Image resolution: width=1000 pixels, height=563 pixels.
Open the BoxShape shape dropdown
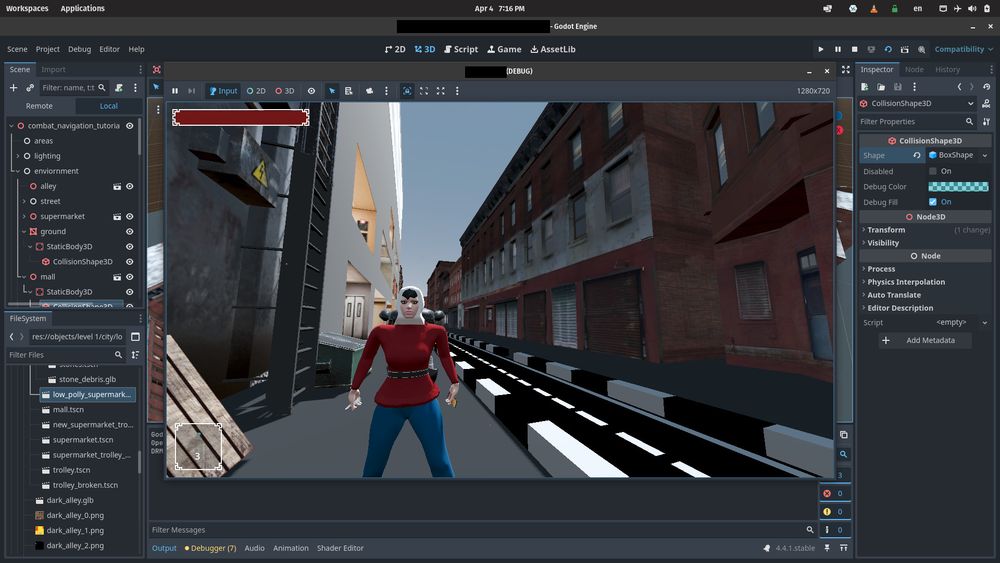[x=958, y=155]
